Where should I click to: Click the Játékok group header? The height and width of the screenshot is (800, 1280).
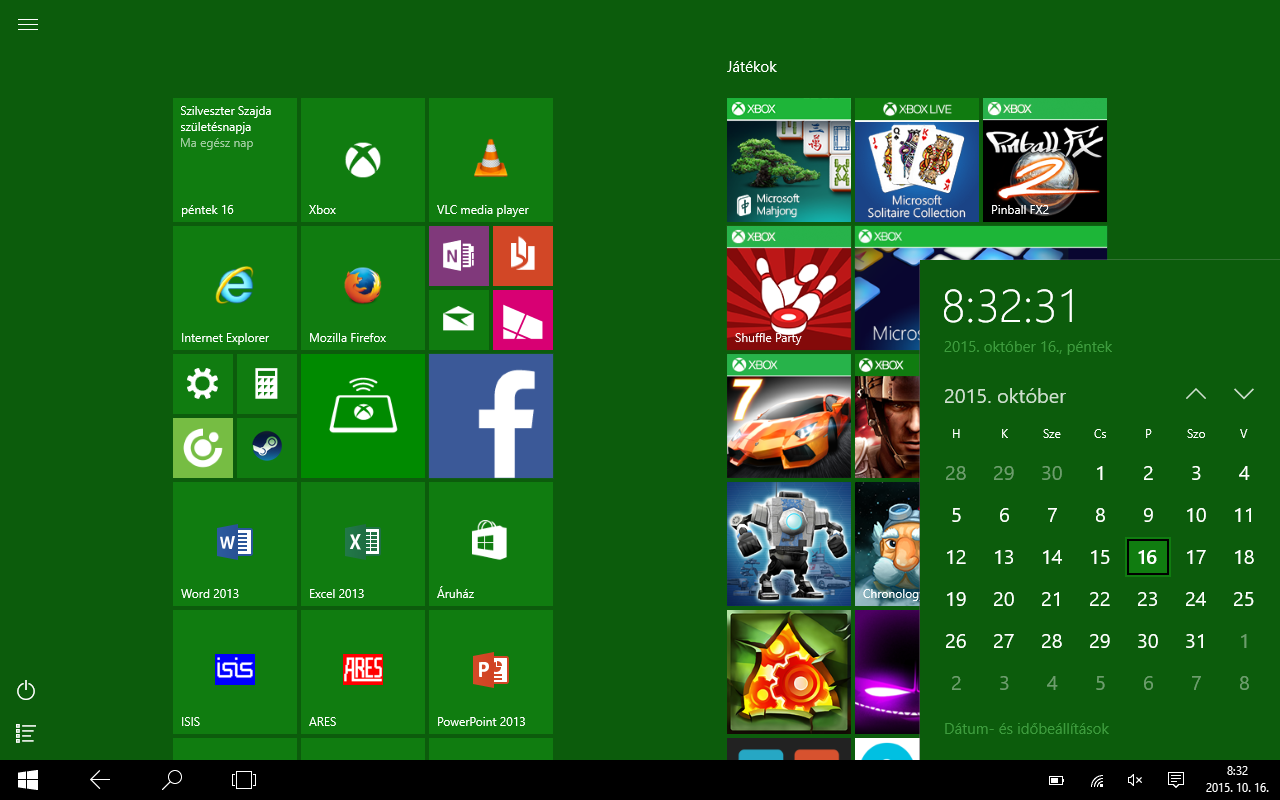point(752,67)
